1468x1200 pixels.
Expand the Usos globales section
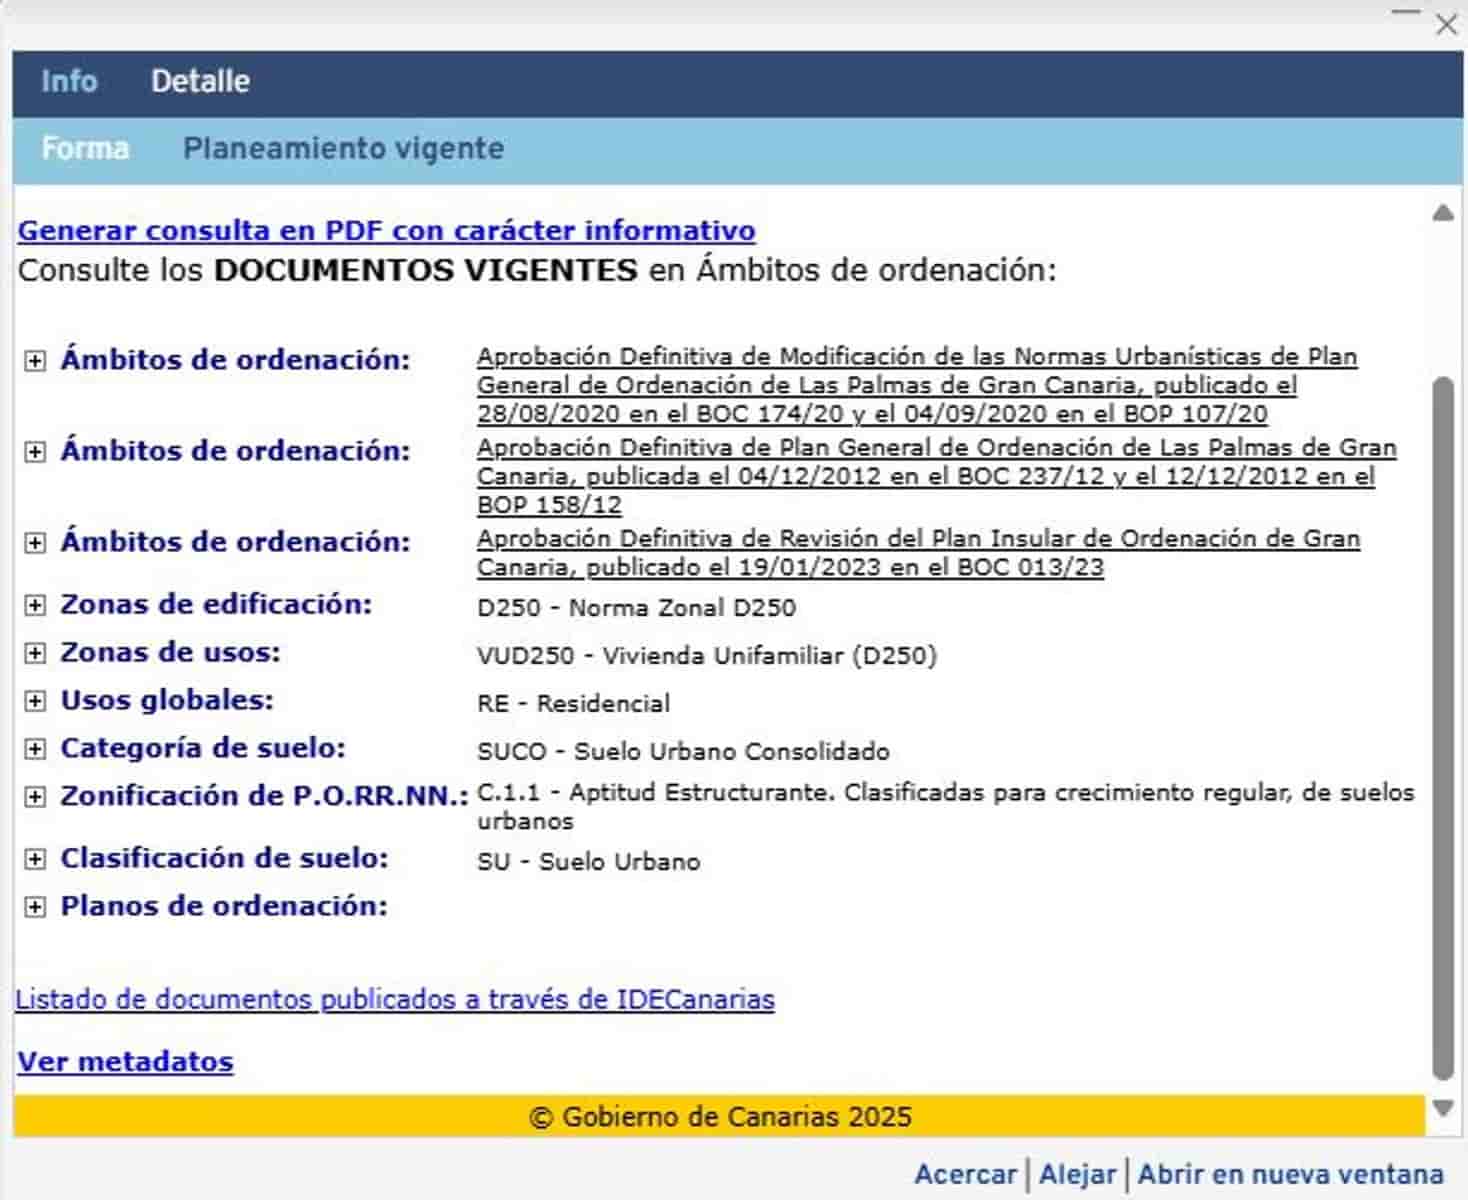pyautogui.click(x=35, y=702)
